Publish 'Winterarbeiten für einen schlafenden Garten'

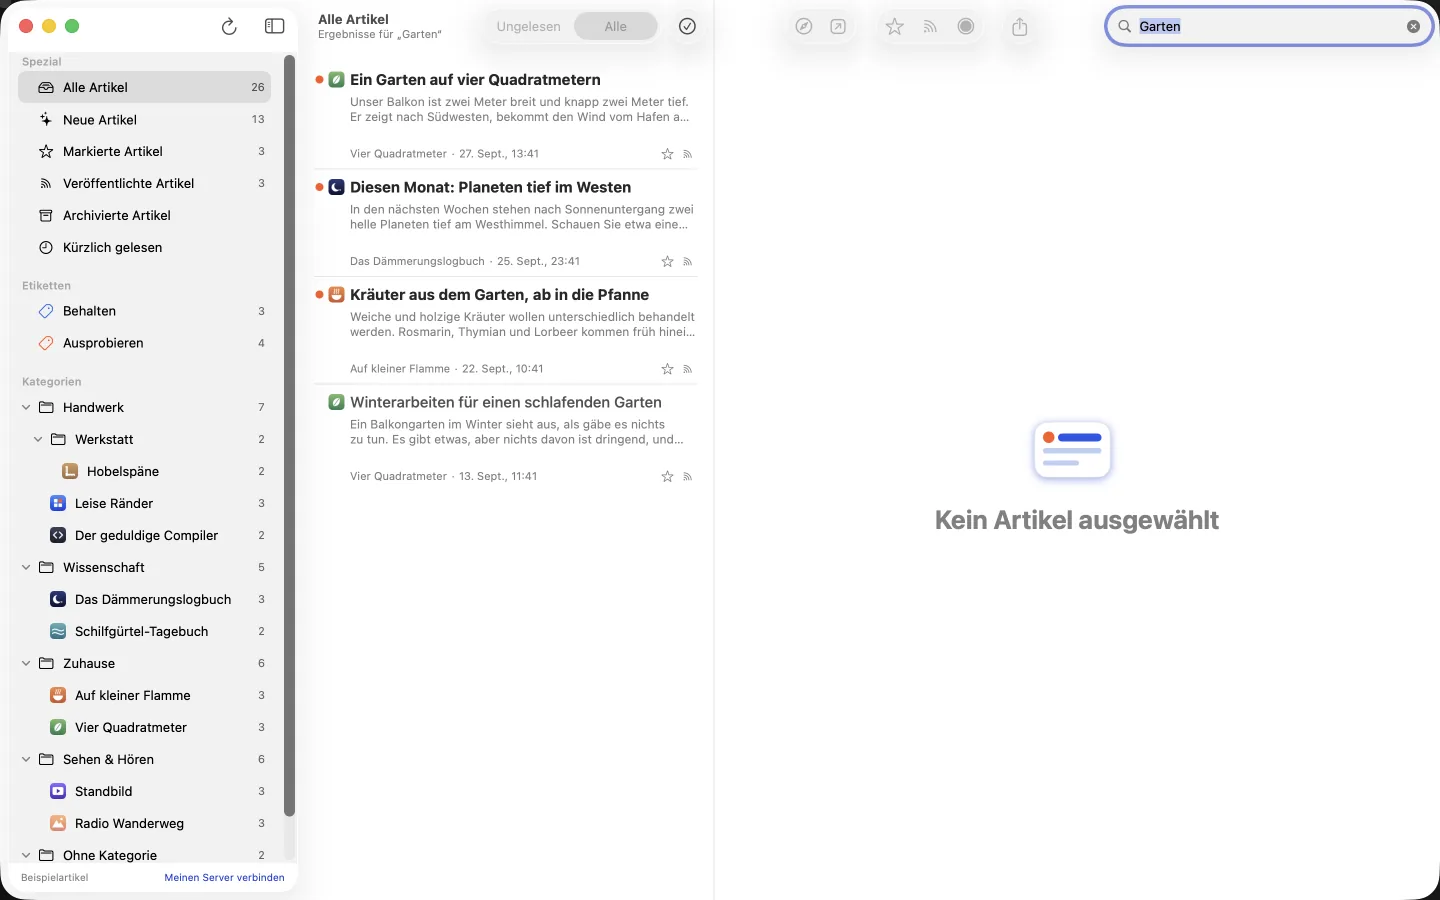point(688,477)
